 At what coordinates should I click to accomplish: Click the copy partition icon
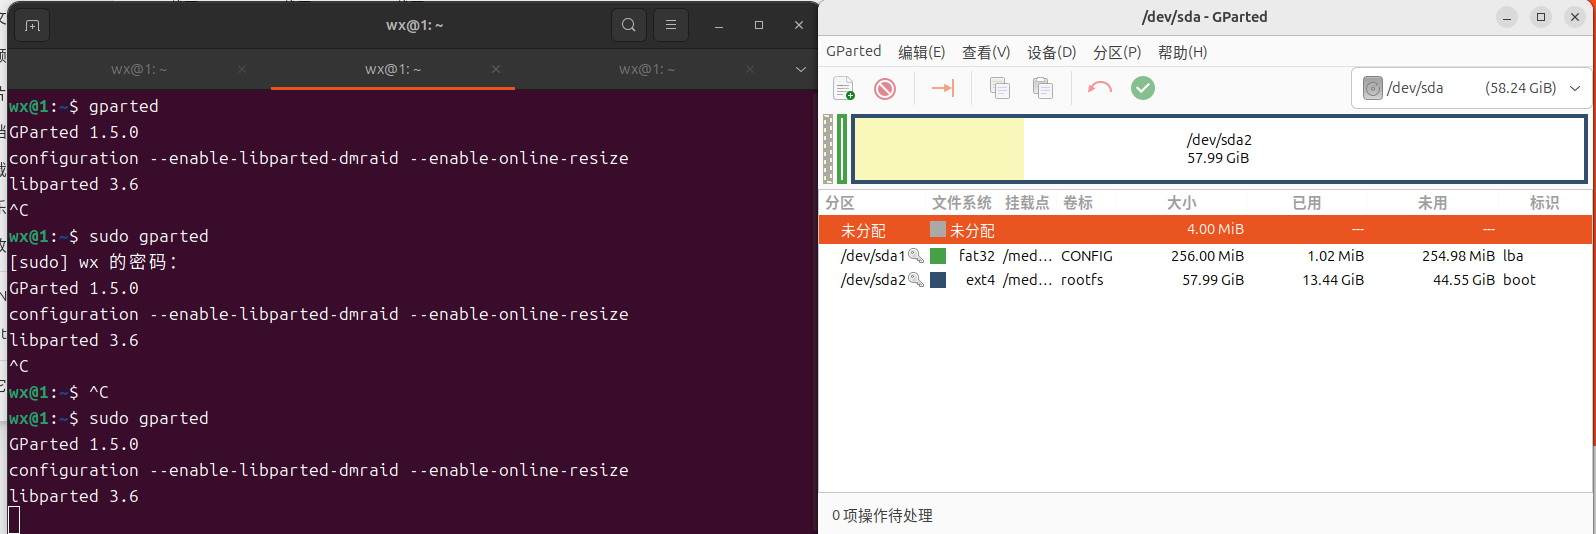[999, 88]
